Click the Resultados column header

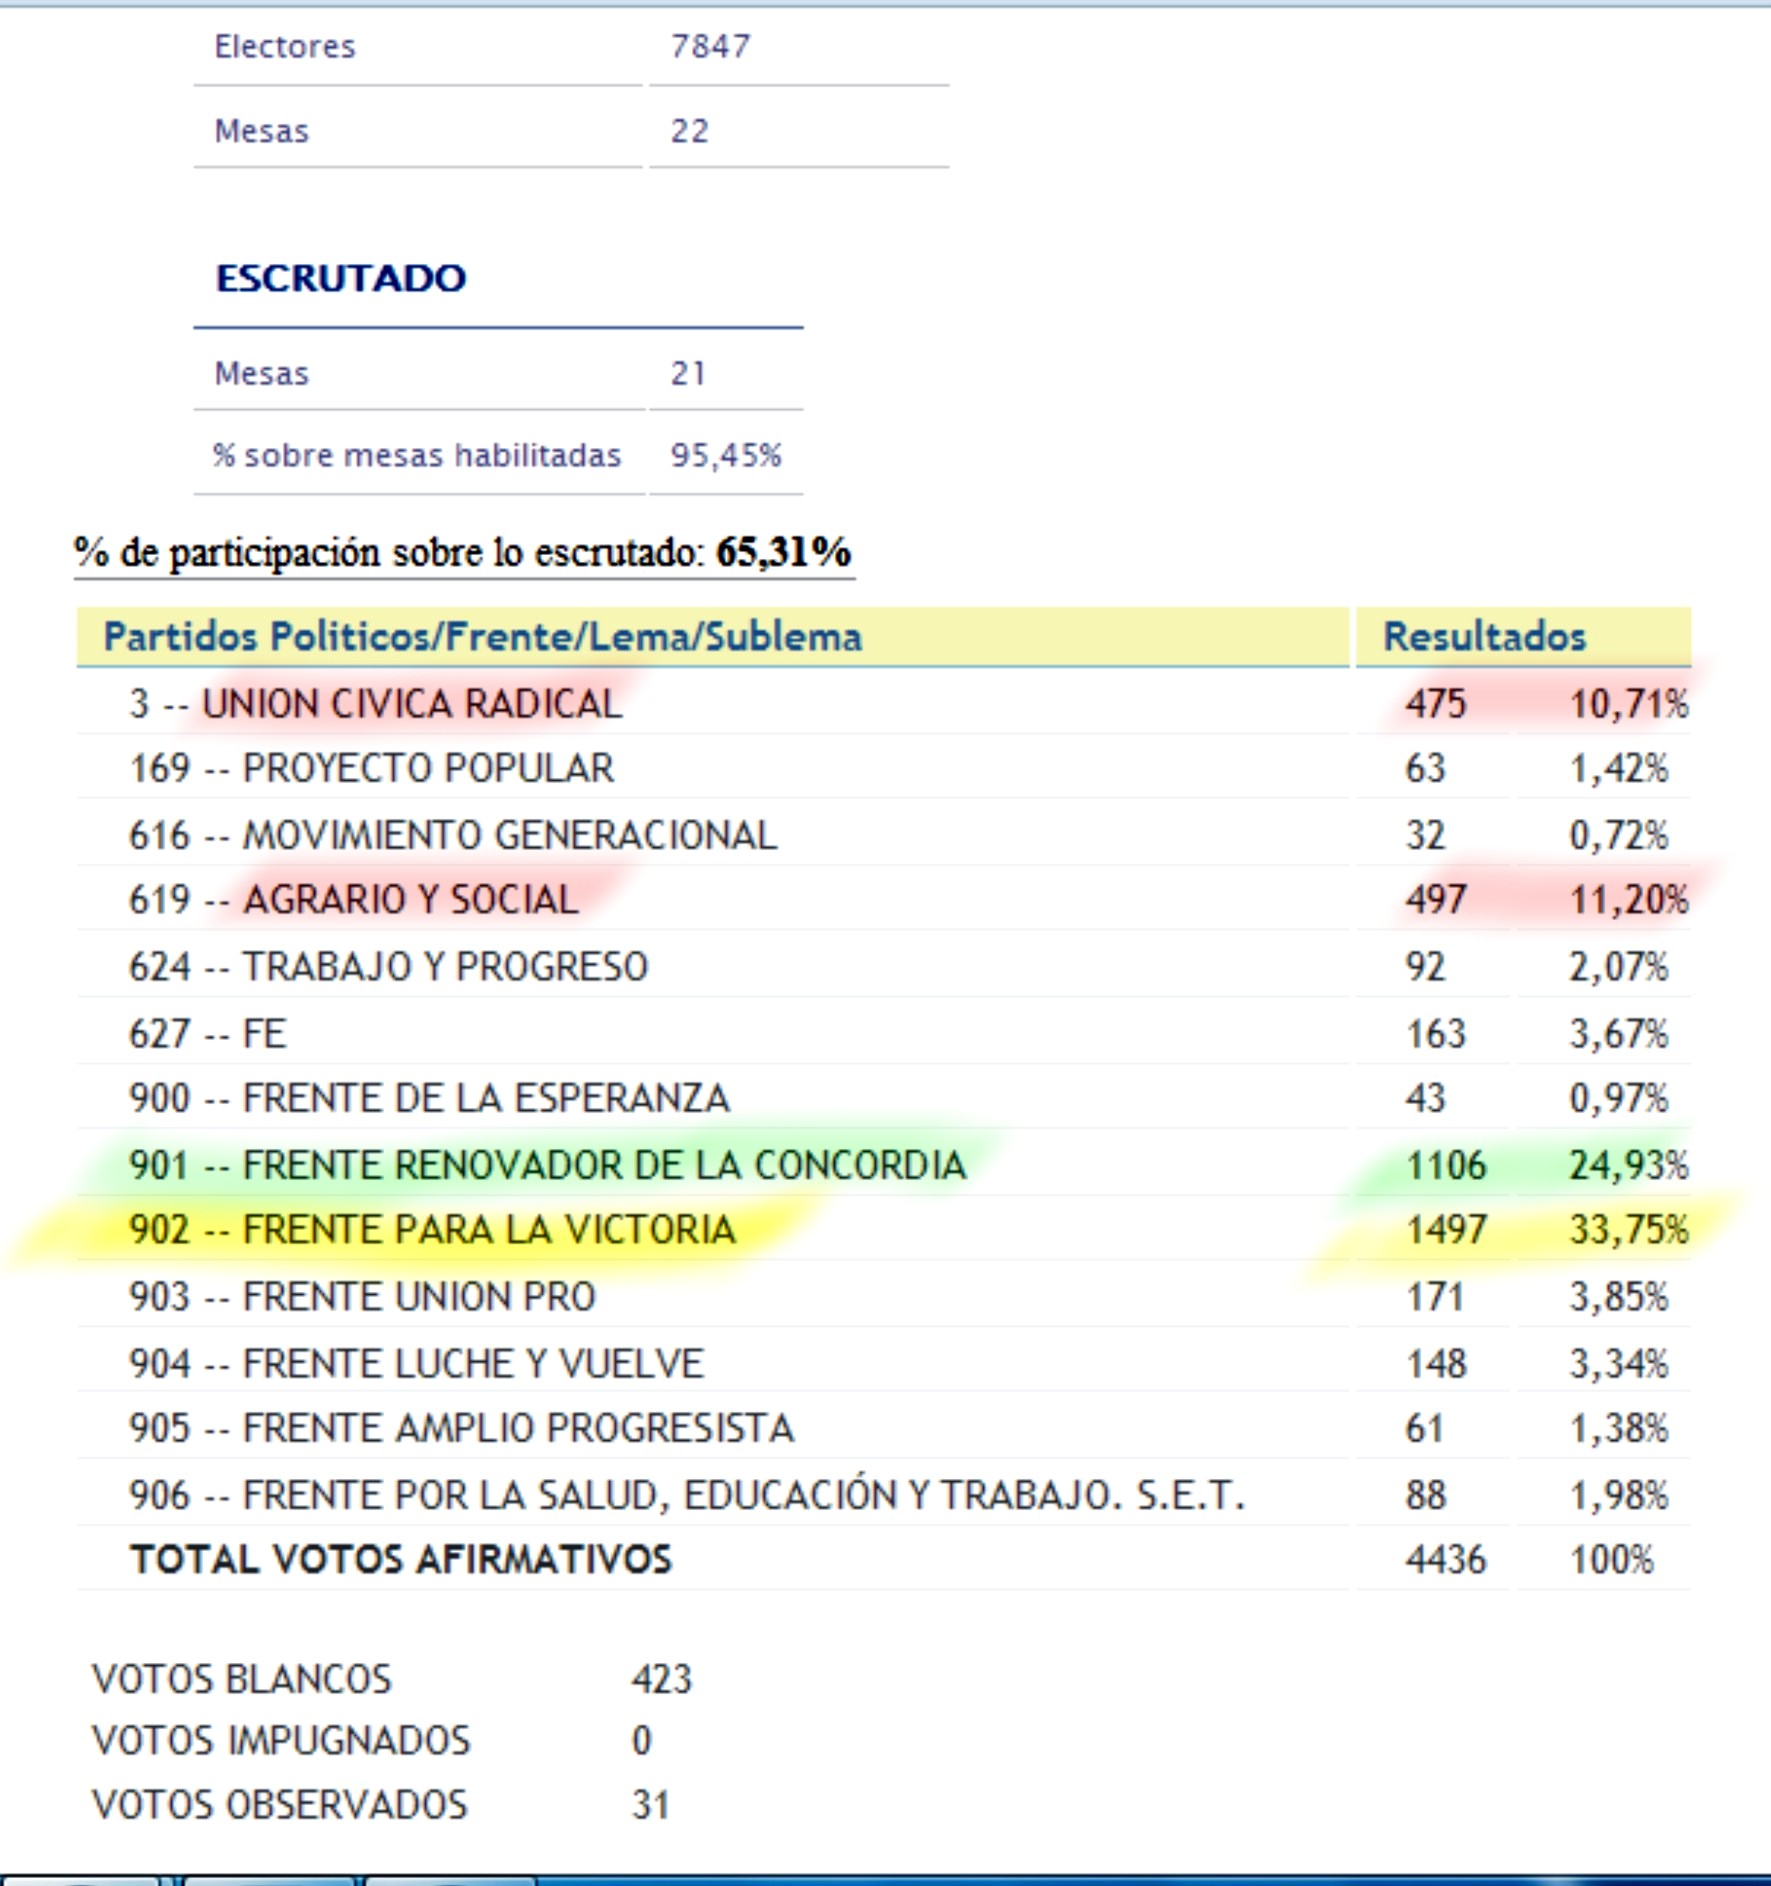point(1484,637)
